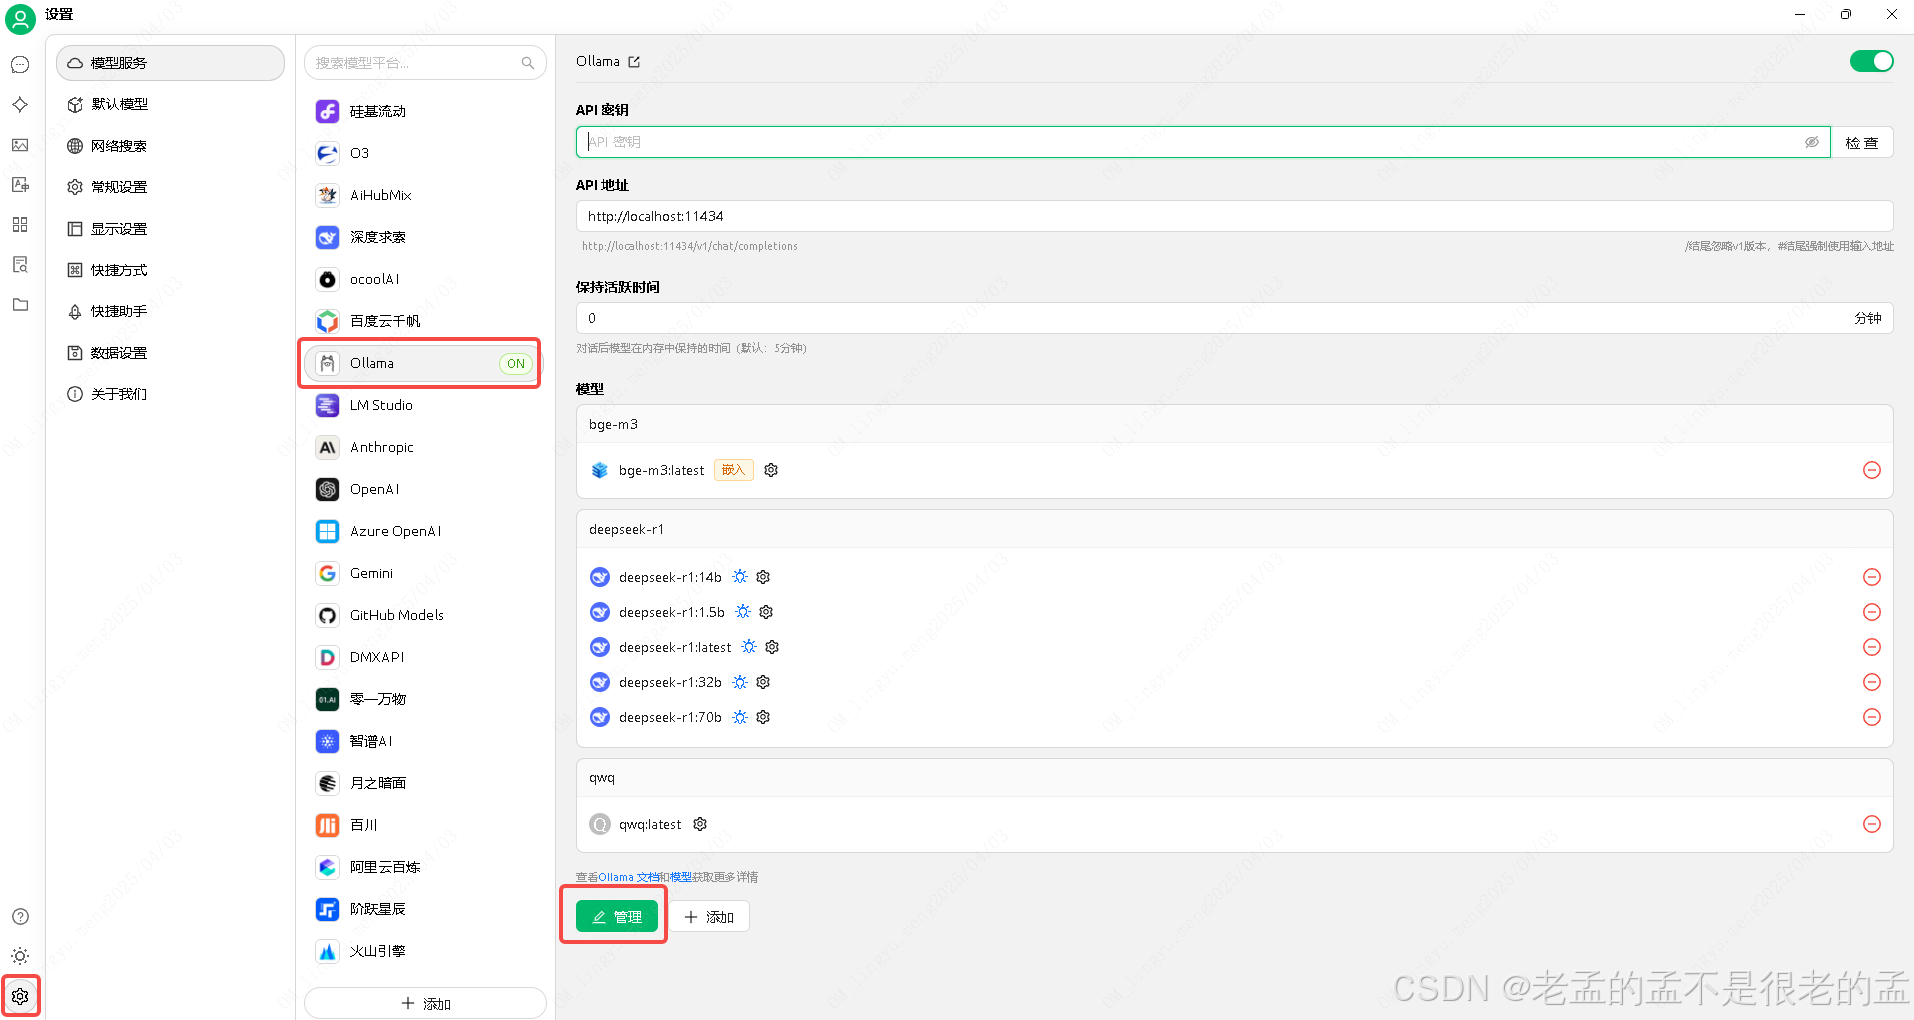Select 常规设置 in settings menu
1914x1020 pixels.
(x=170, y=187)
